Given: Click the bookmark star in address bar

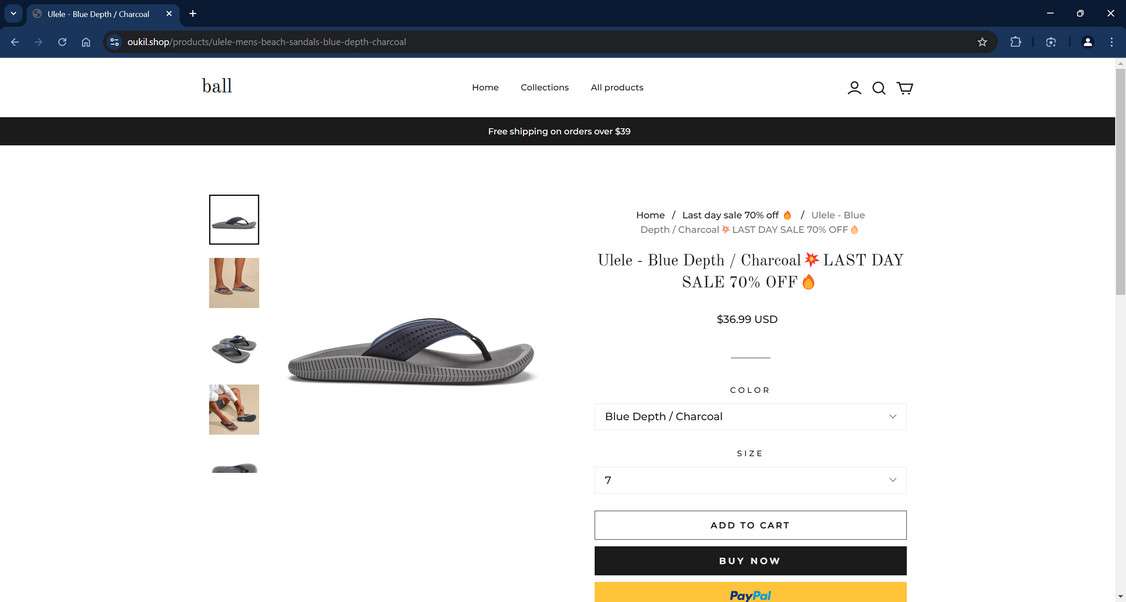Looking at the screenshot, I should pyautogui.click(x=981, y=42).
